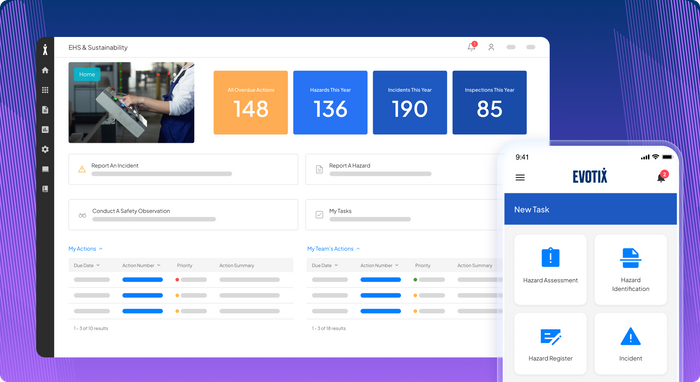
Task: Tap the Hazard Assessment clipboard icon
Action: pyautogui.click(x=550, y=257)
